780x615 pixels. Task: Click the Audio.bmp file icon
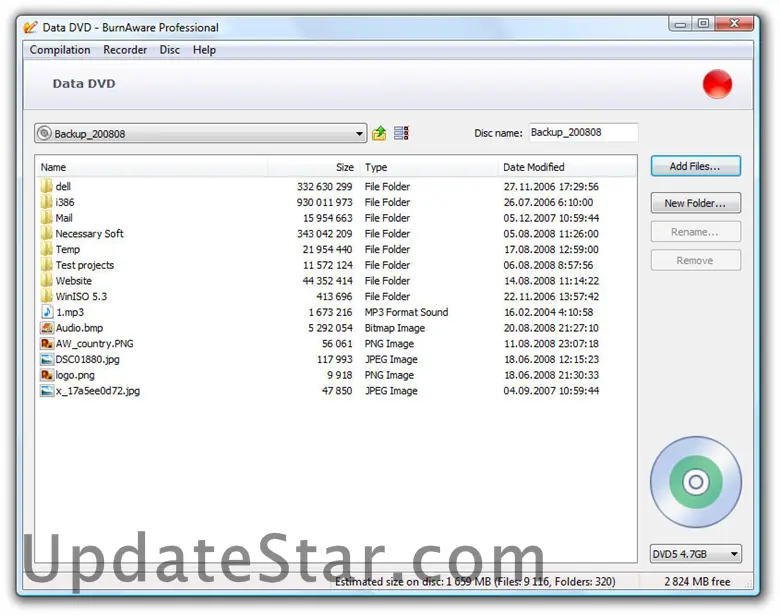point(47,327)
